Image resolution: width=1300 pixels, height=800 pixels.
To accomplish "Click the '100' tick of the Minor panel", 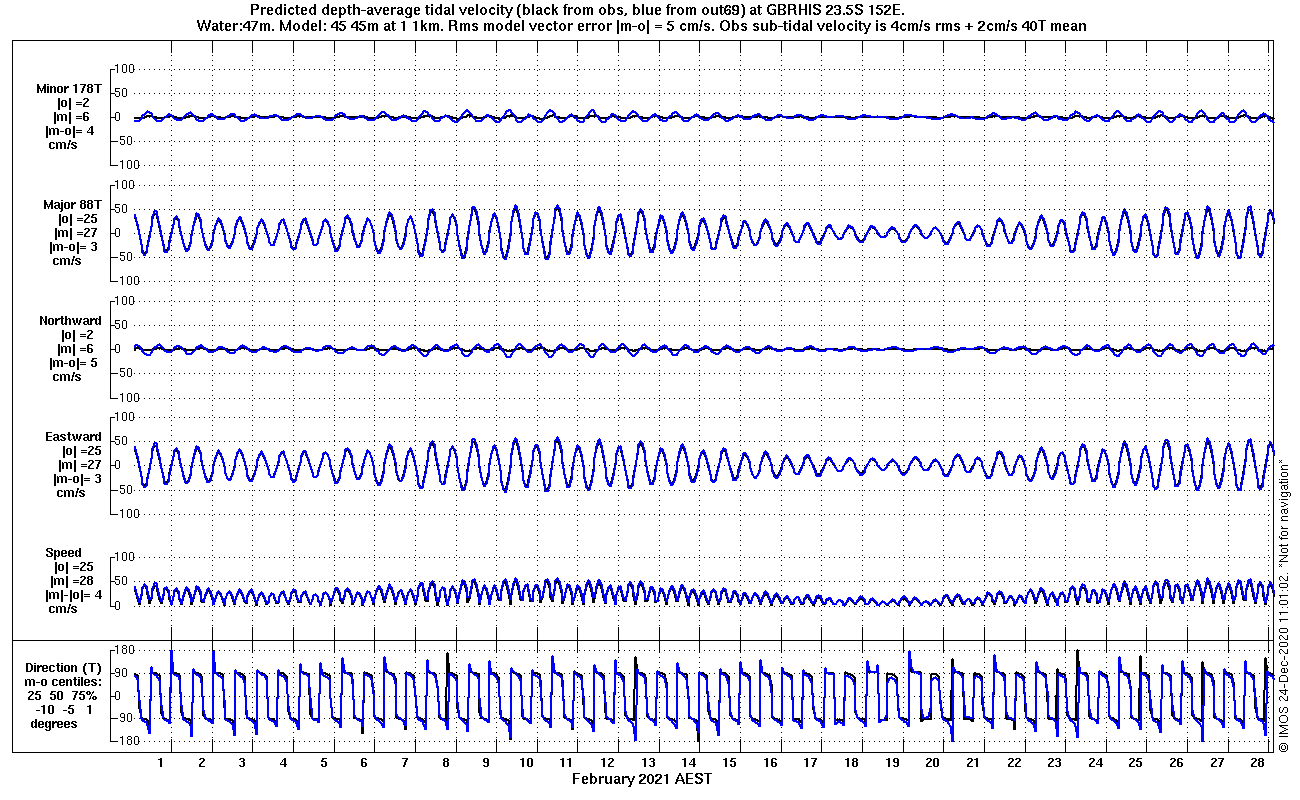I will click(125, 69).
